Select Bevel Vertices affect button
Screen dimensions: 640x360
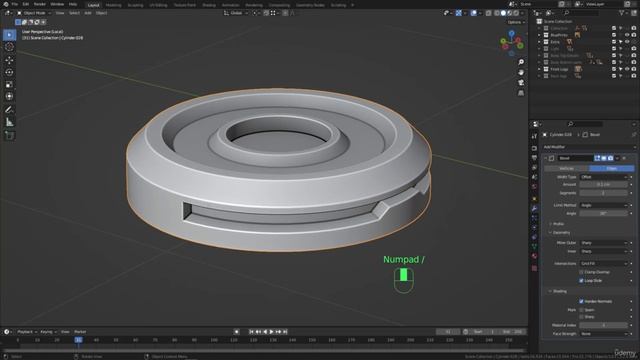click(566, 169)
